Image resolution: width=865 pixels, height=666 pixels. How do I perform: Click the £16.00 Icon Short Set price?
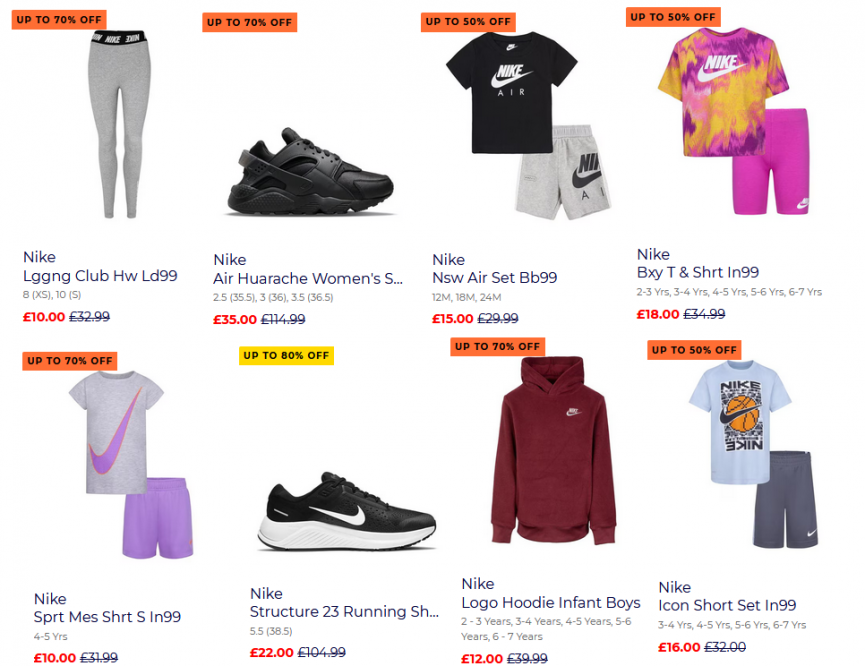coord(679,647)
